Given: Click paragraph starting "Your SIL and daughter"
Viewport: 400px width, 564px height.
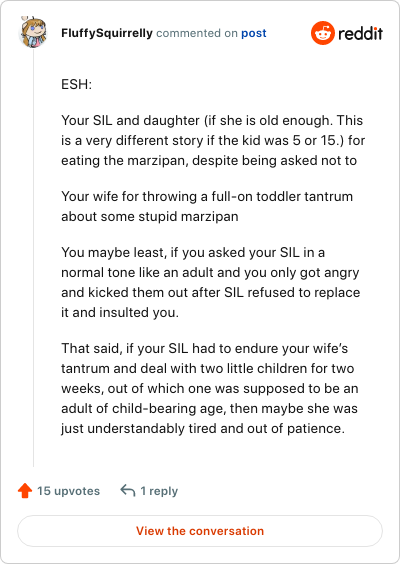Looking at the screenshot, I should pos(213,140).
